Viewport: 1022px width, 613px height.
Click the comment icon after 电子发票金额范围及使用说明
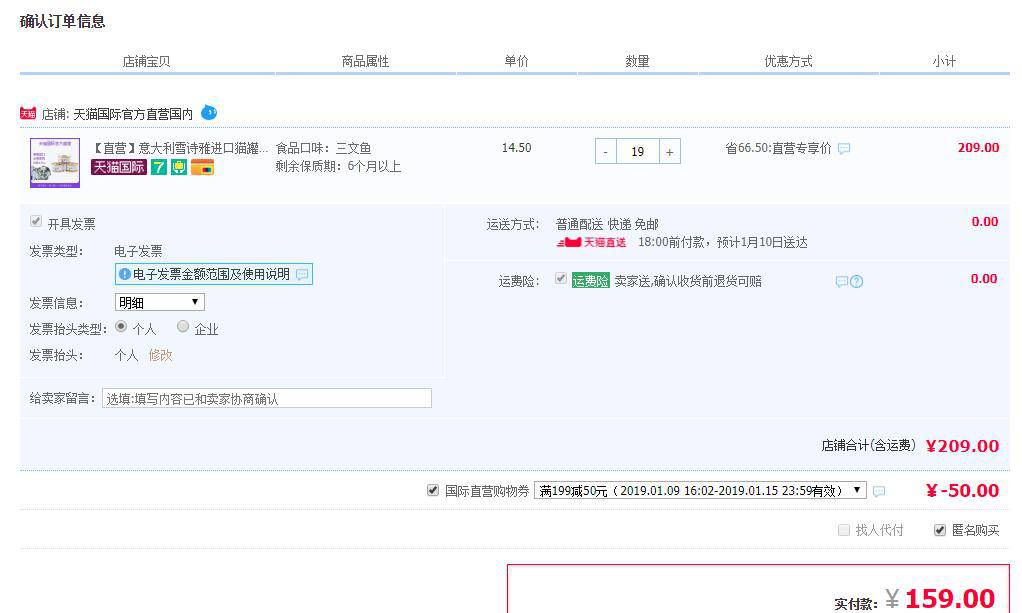click(302, 275)
